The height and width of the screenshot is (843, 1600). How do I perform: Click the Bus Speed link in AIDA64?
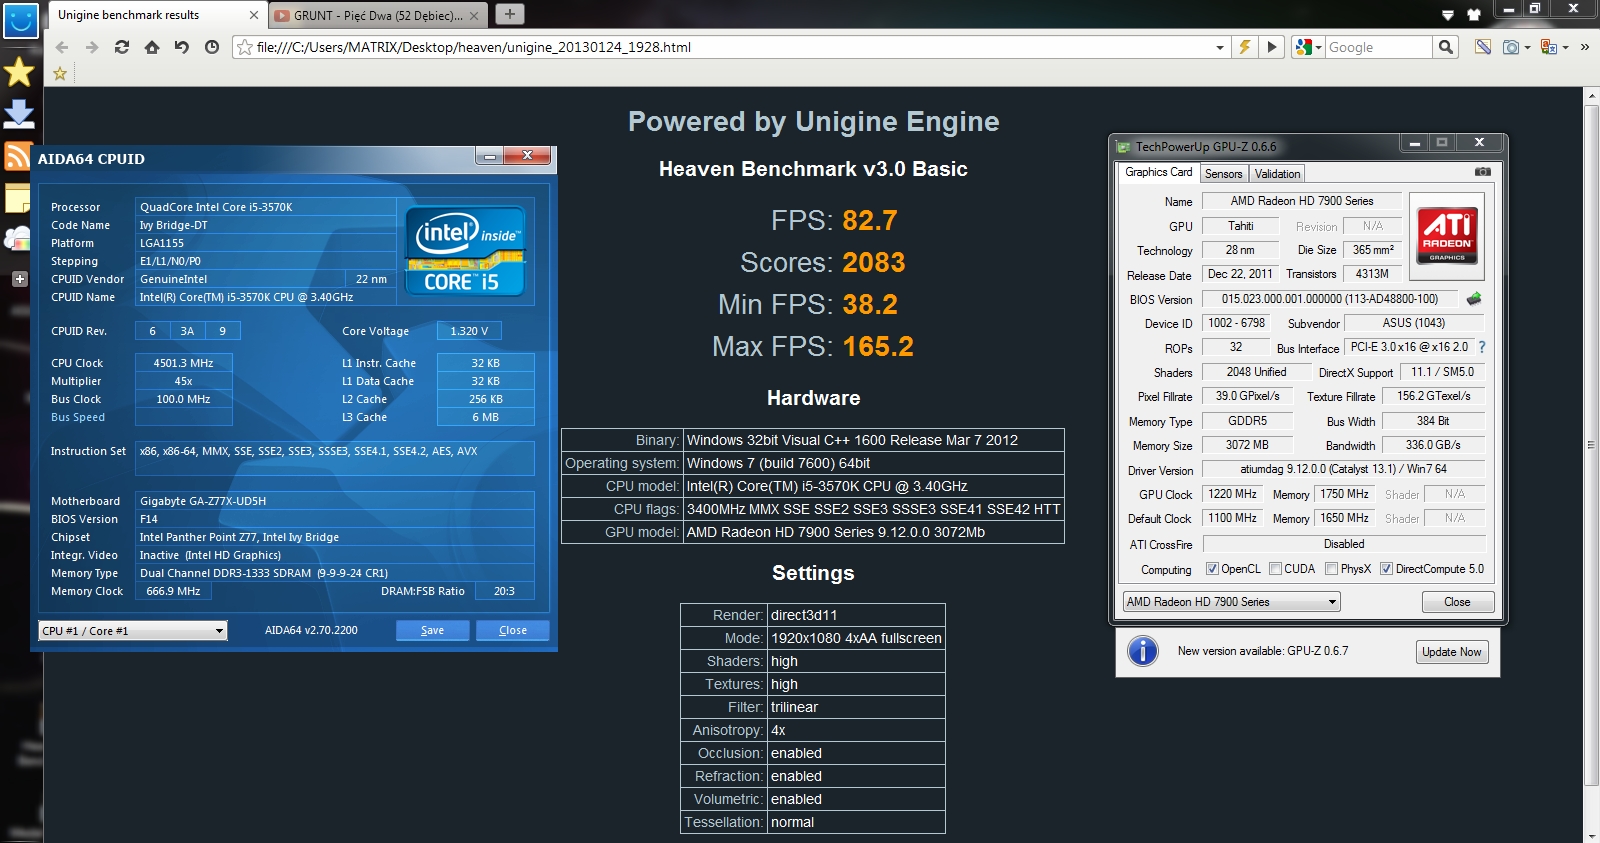78,418
